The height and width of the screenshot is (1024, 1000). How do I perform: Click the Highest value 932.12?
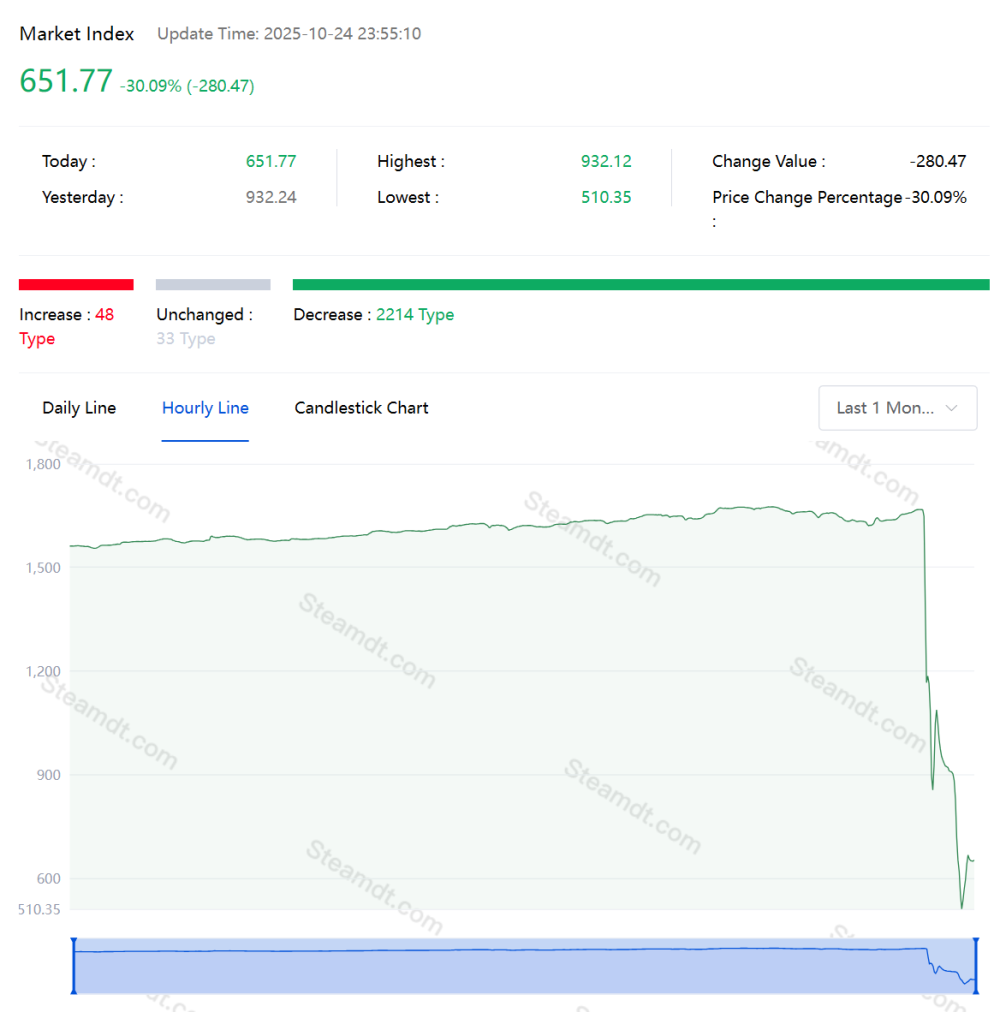coord(606,162)
